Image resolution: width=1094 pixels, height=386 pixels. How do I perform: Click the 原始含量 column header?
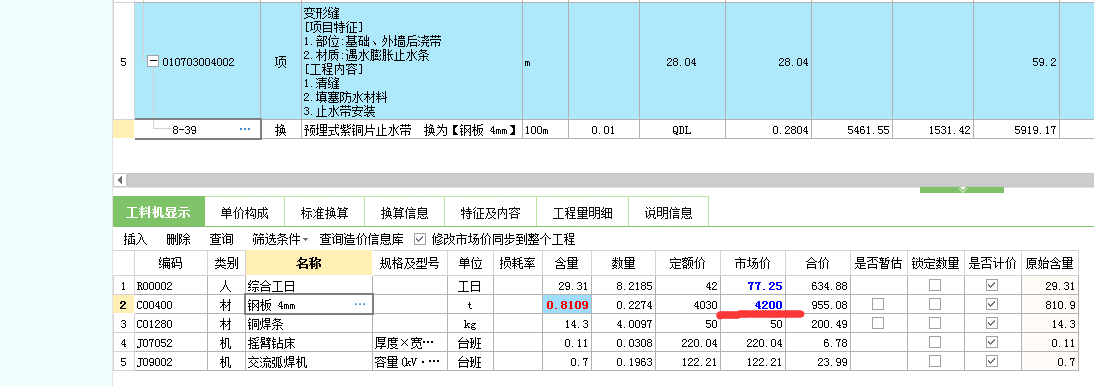click(x=1049, y=263)
